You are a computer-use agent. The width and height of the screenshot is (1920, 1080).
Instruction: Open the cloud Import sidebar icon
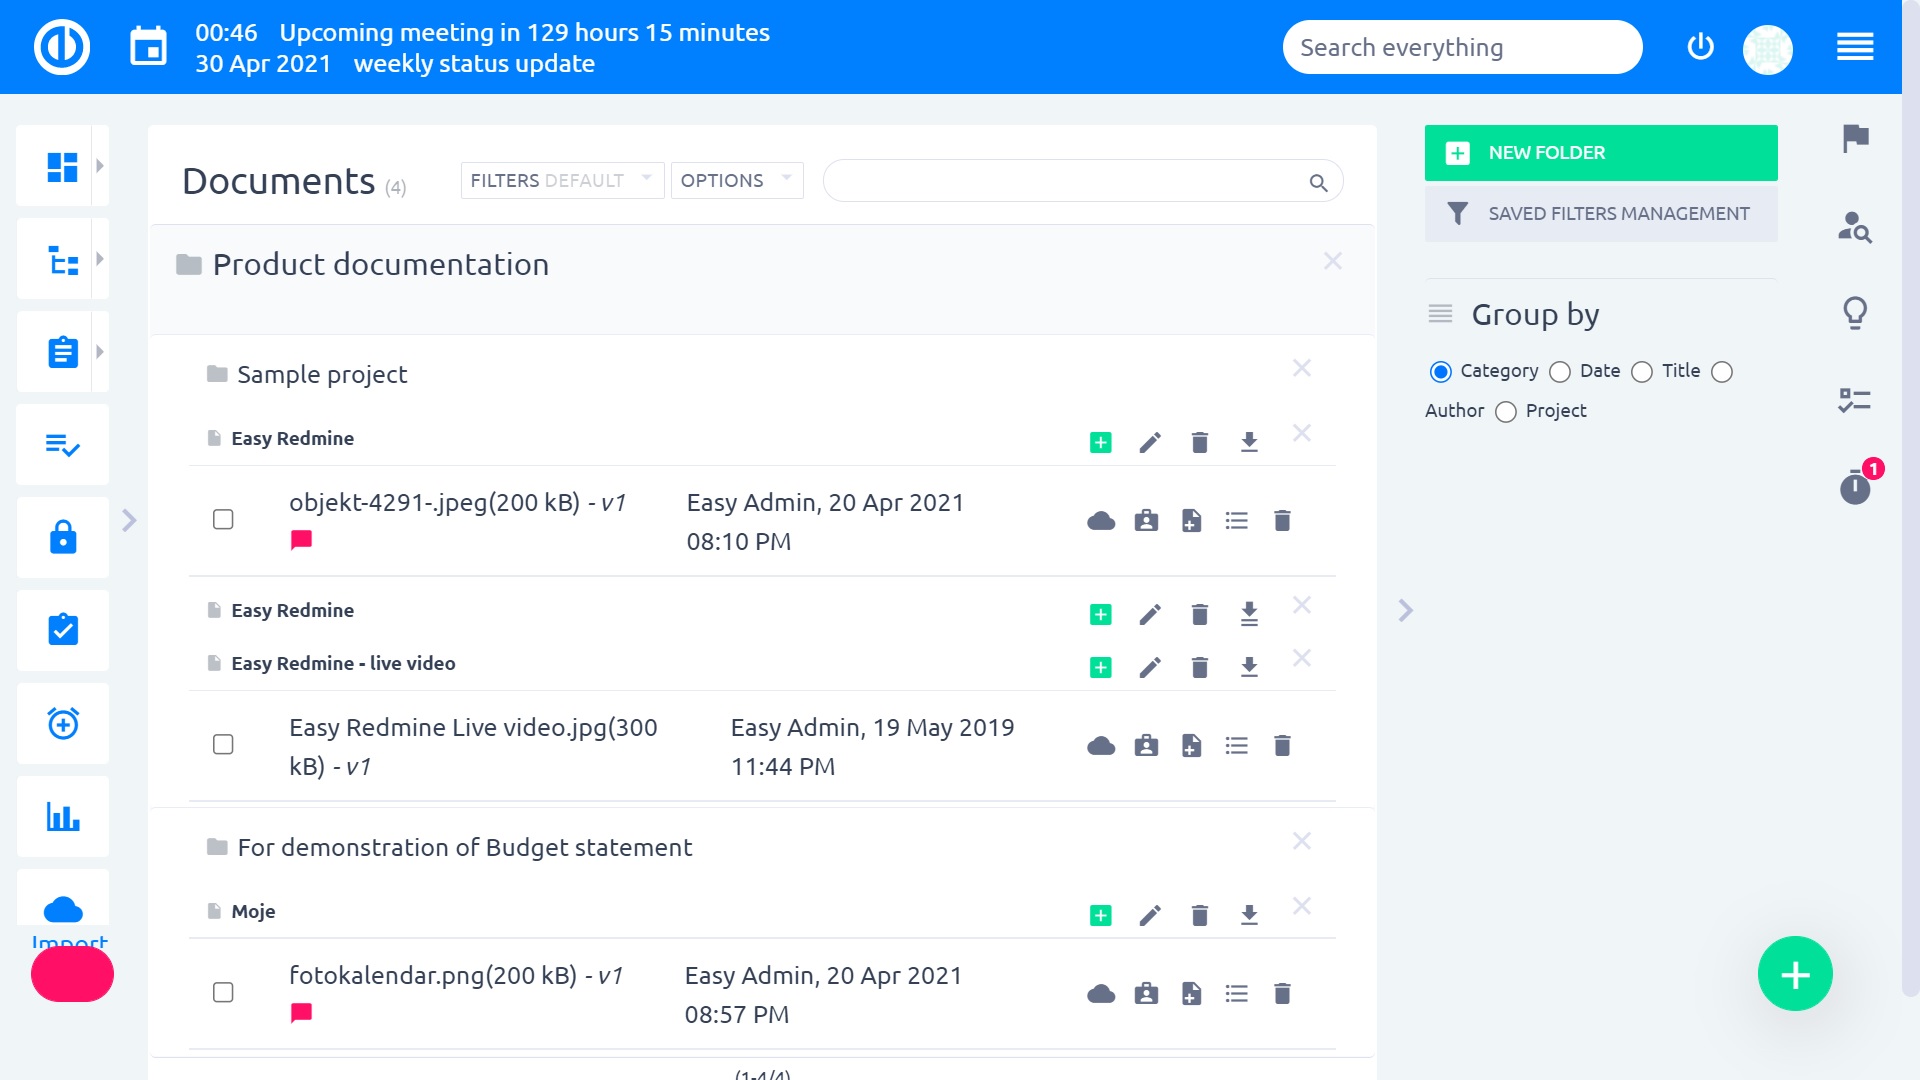(63, 908)
